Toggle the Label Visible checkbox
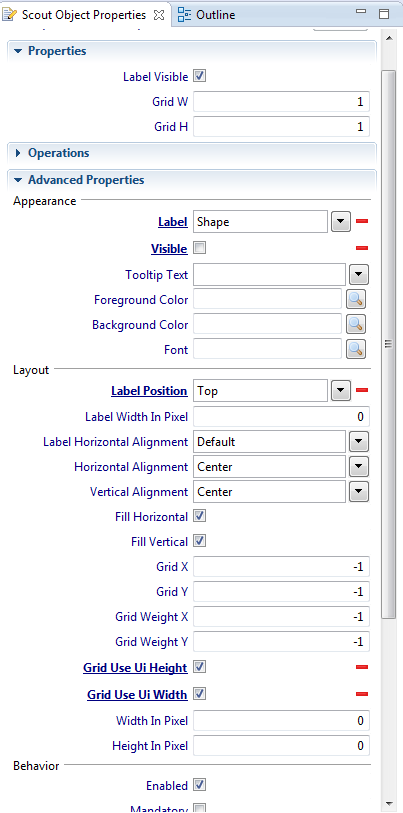Viewport: 403px width, 813px height. pos(200,76)
